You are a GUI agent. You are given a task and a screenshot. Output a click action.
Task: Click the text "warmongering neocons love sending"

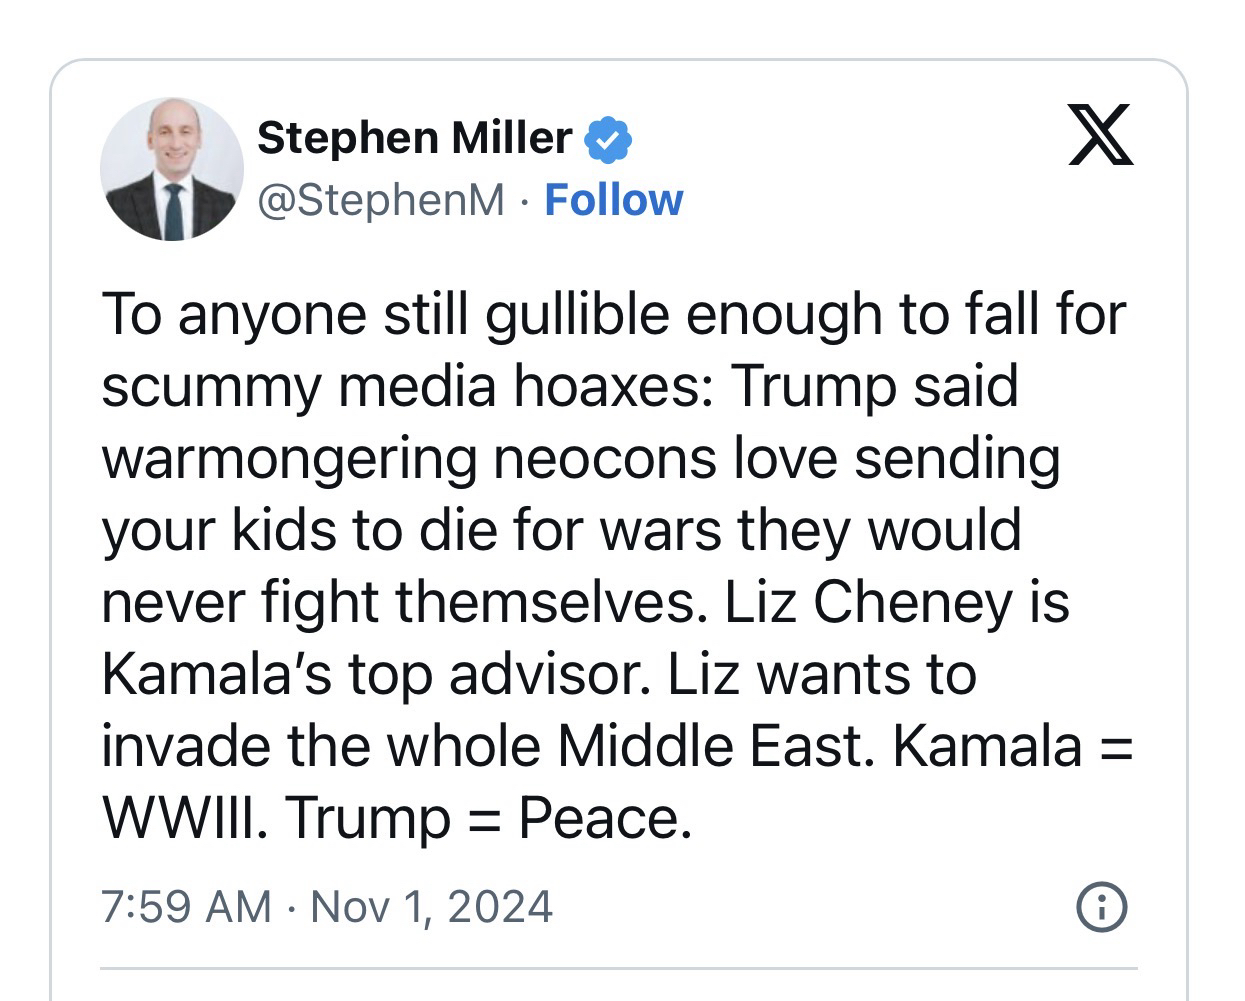pyautogui.click(x=580, y=458)
